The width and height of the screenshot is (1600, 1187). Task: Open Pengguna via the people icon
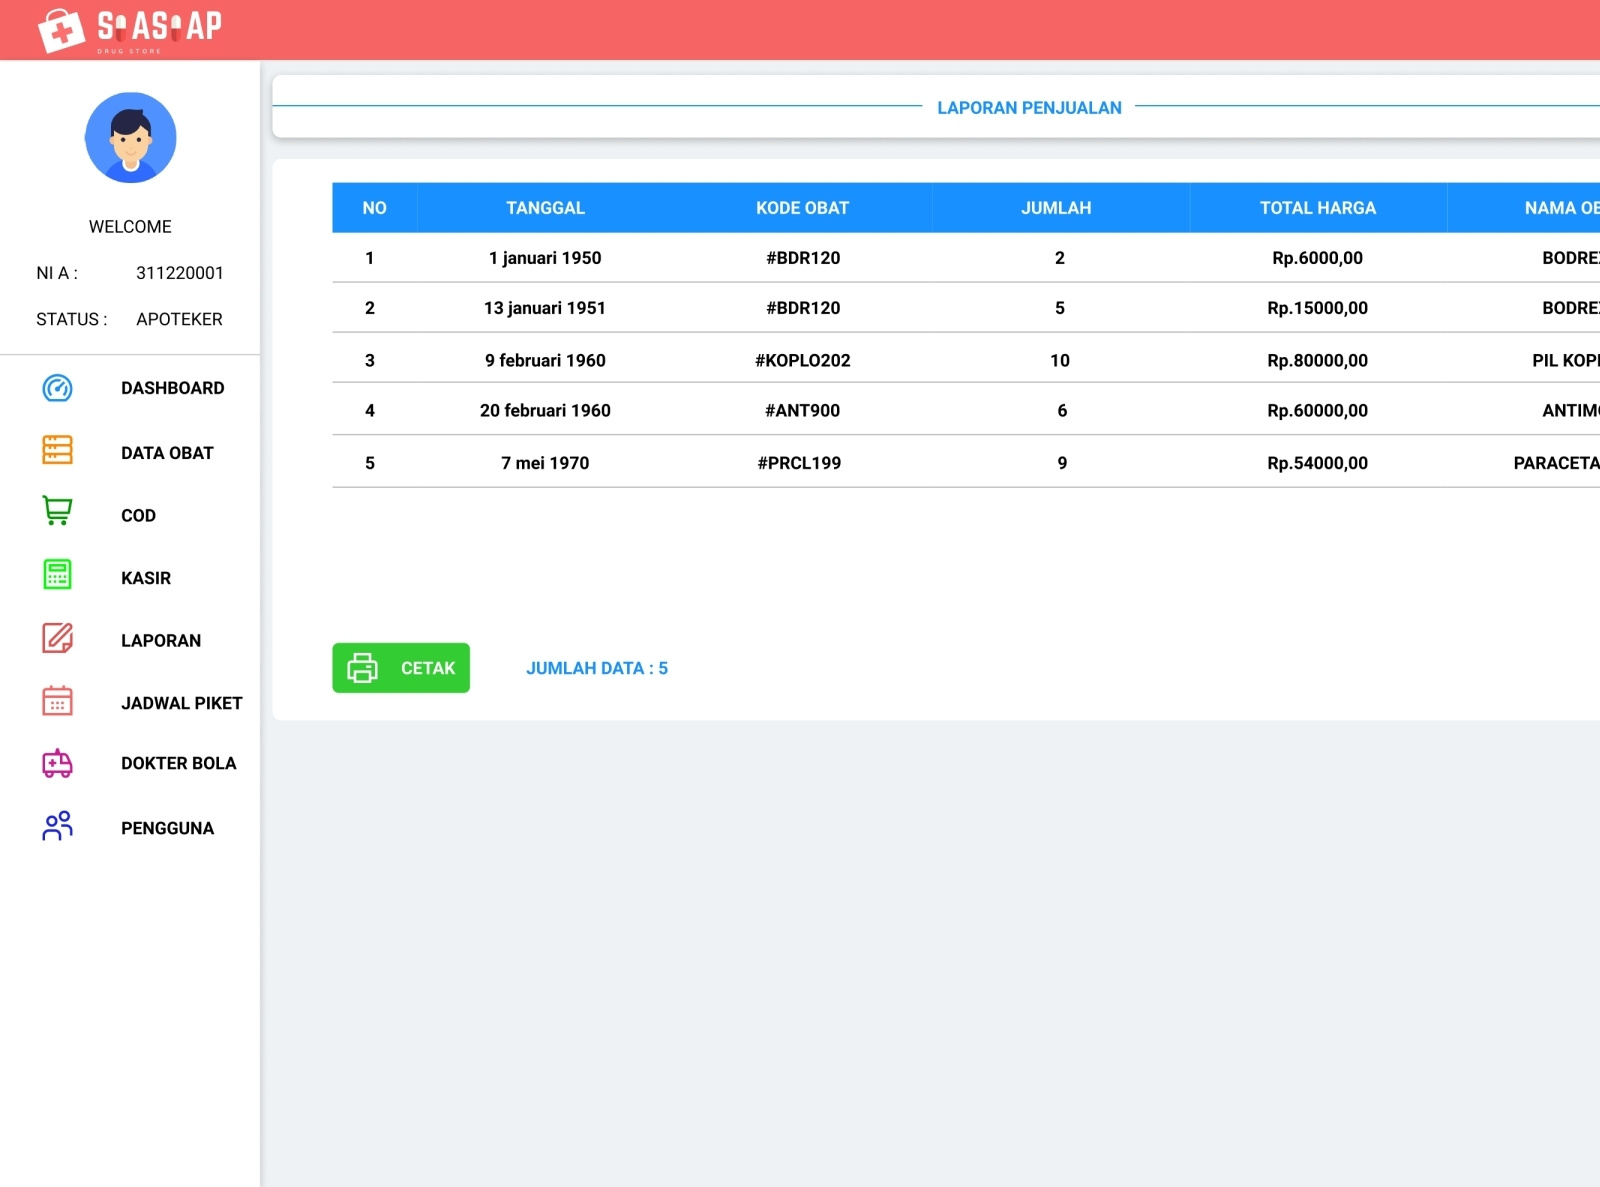coord(57,826)
